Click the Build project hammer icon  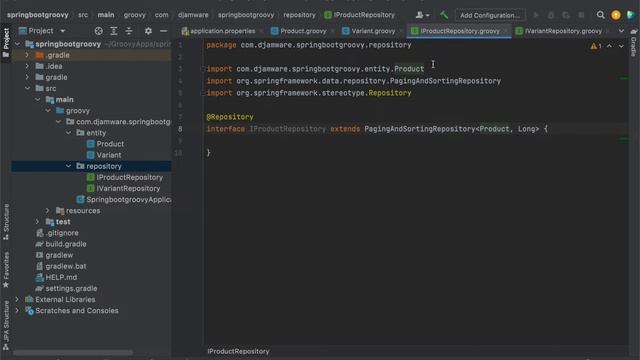[444, 15]
